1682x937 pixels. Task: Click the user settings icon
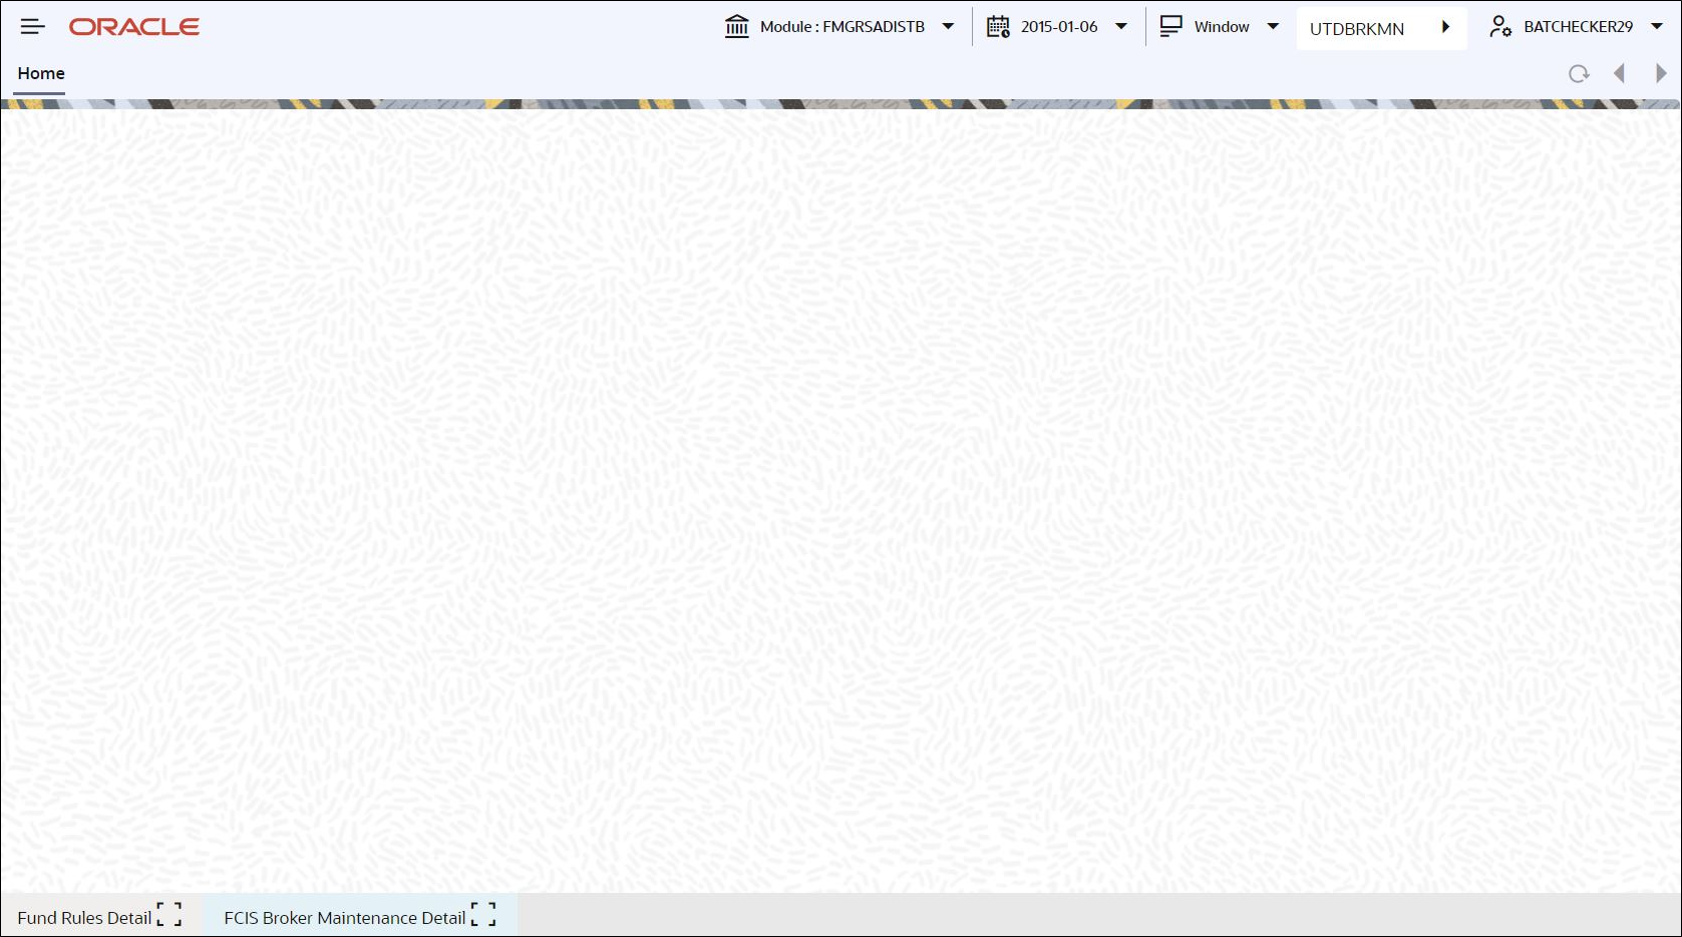[1500, 27]
